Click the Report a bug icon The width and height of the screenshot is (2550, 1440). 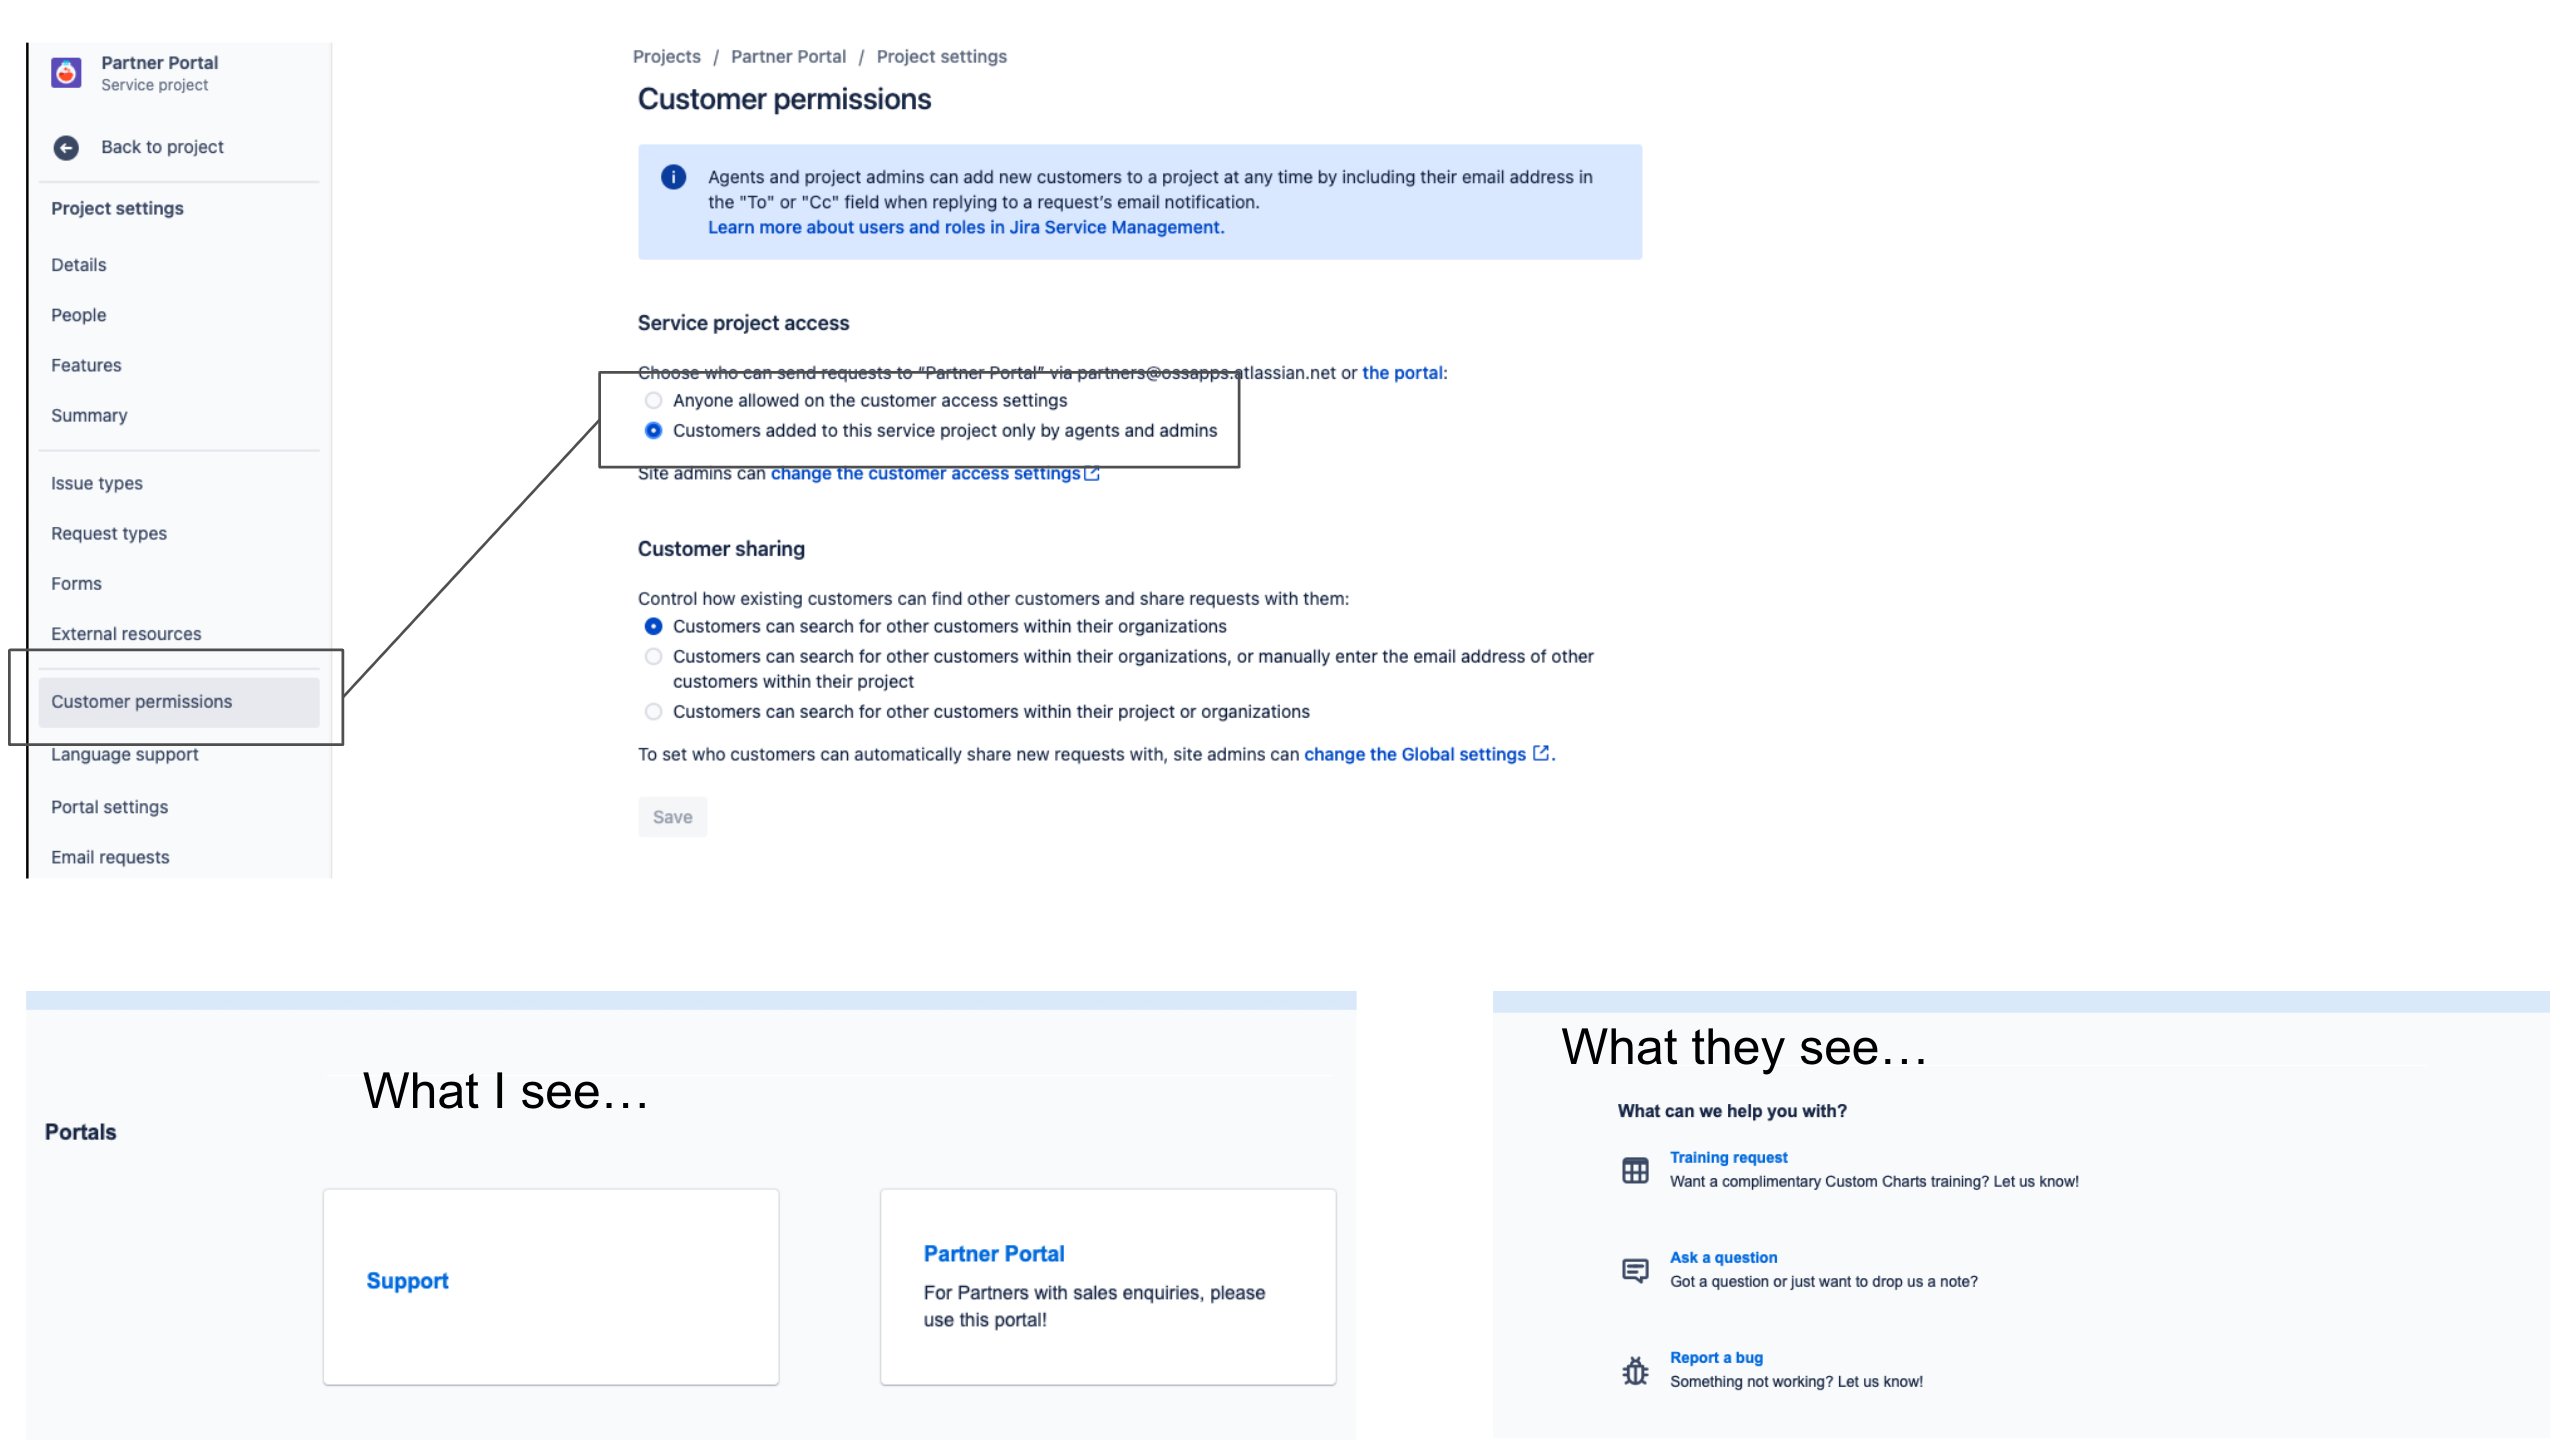click(x=1634, y=1369)
